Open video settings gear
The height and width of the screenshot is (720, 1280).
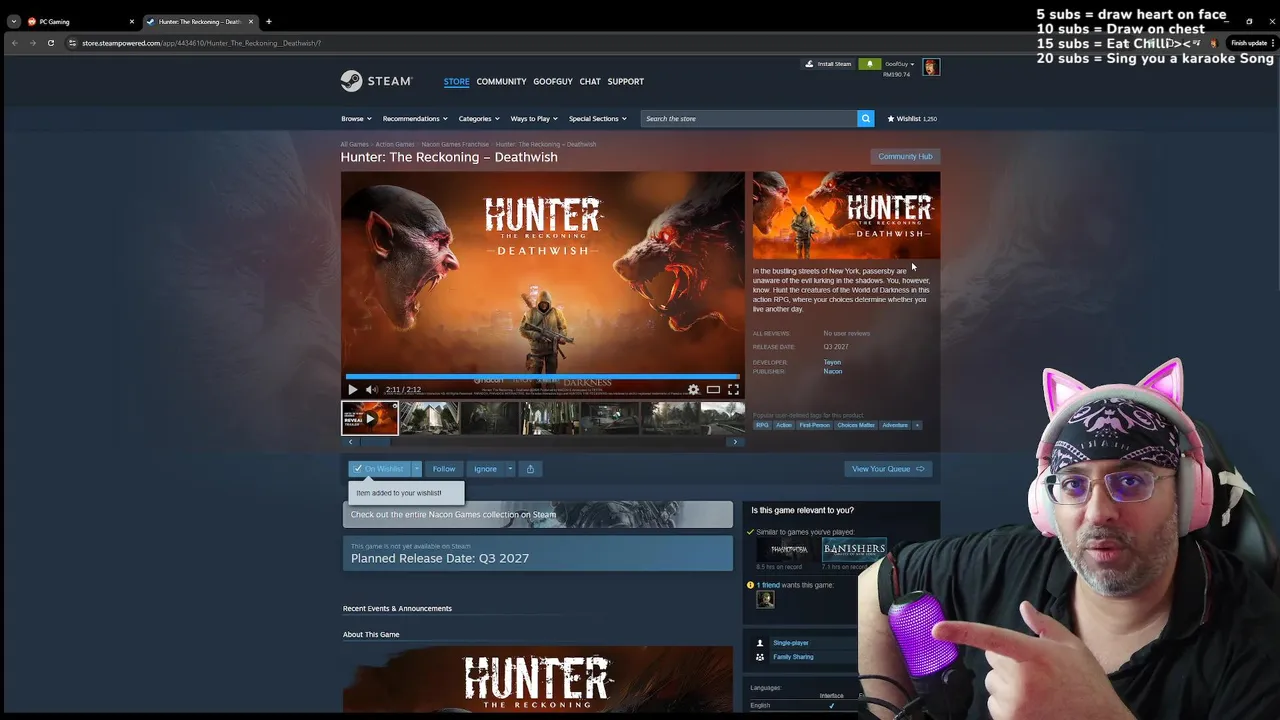coord(693,390)
